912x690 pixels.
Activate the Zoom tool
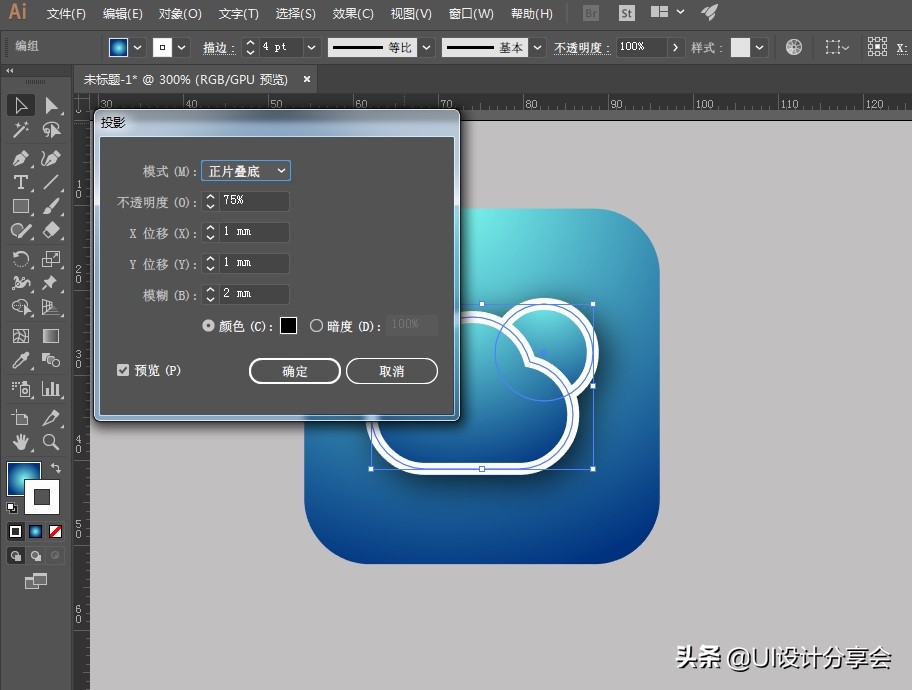51,442
